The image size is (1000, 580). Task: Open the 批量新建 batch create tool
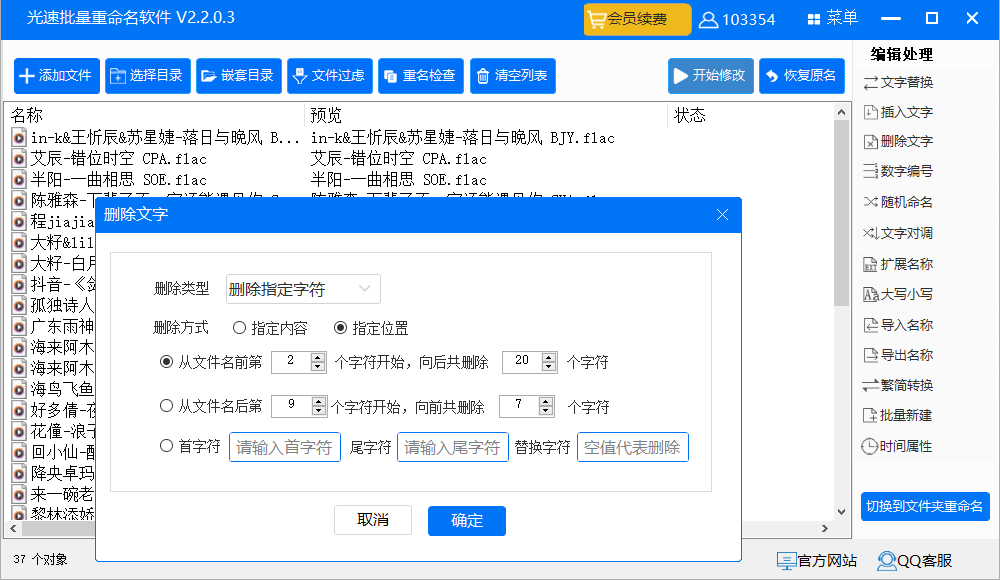[898, 415]
